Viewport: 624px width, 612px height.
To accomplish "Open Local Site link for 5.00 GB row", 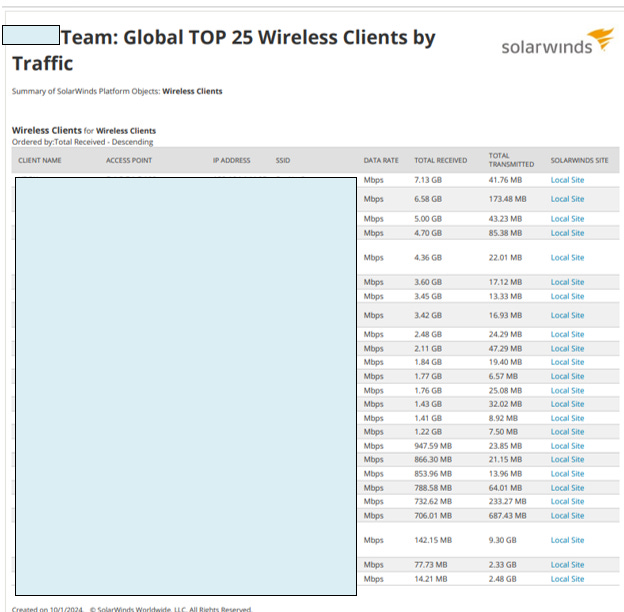I will click(567, 219).
